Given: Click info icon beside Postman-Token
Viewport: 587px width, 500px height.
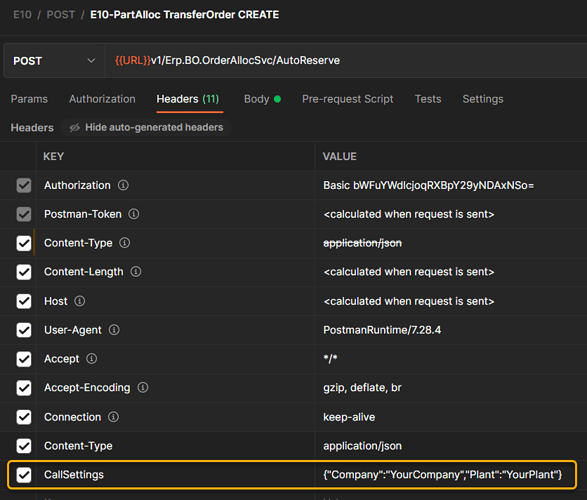Looking at the screenshot, I should click(x=134, y=214).
